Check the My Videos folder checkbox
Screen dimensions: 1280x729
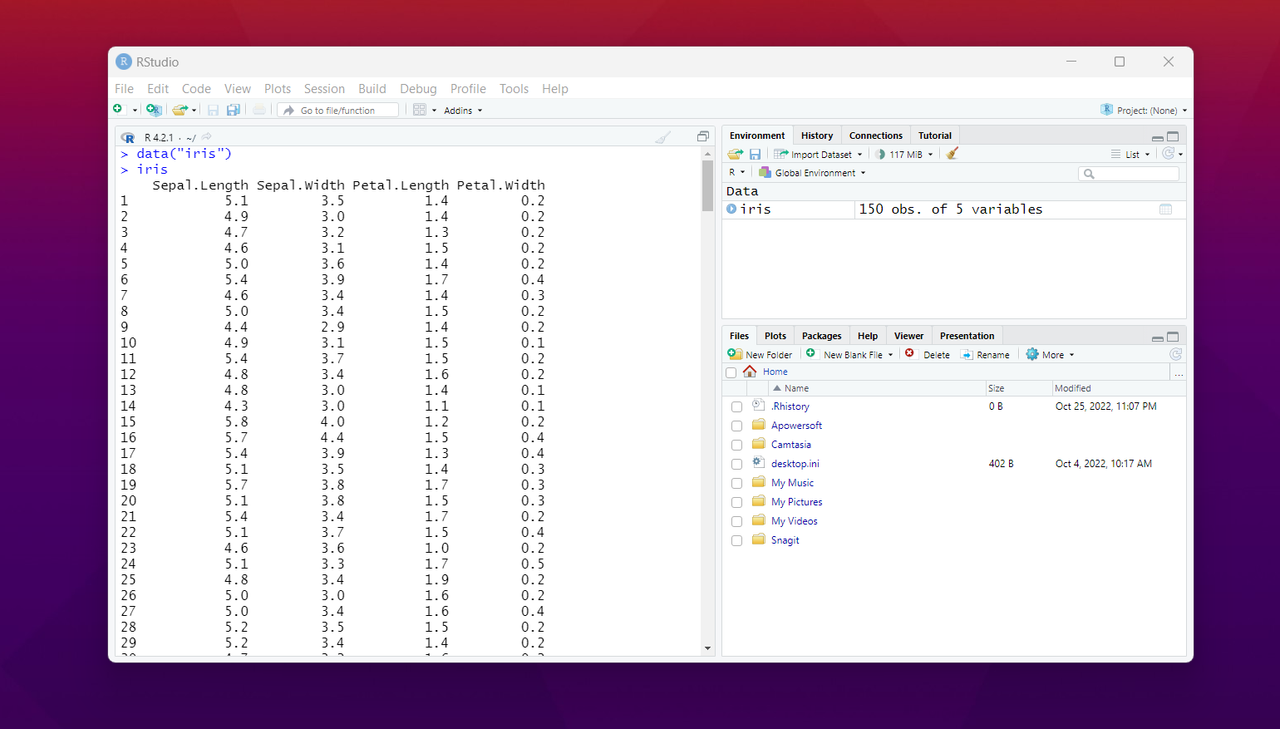click(737, 521)
